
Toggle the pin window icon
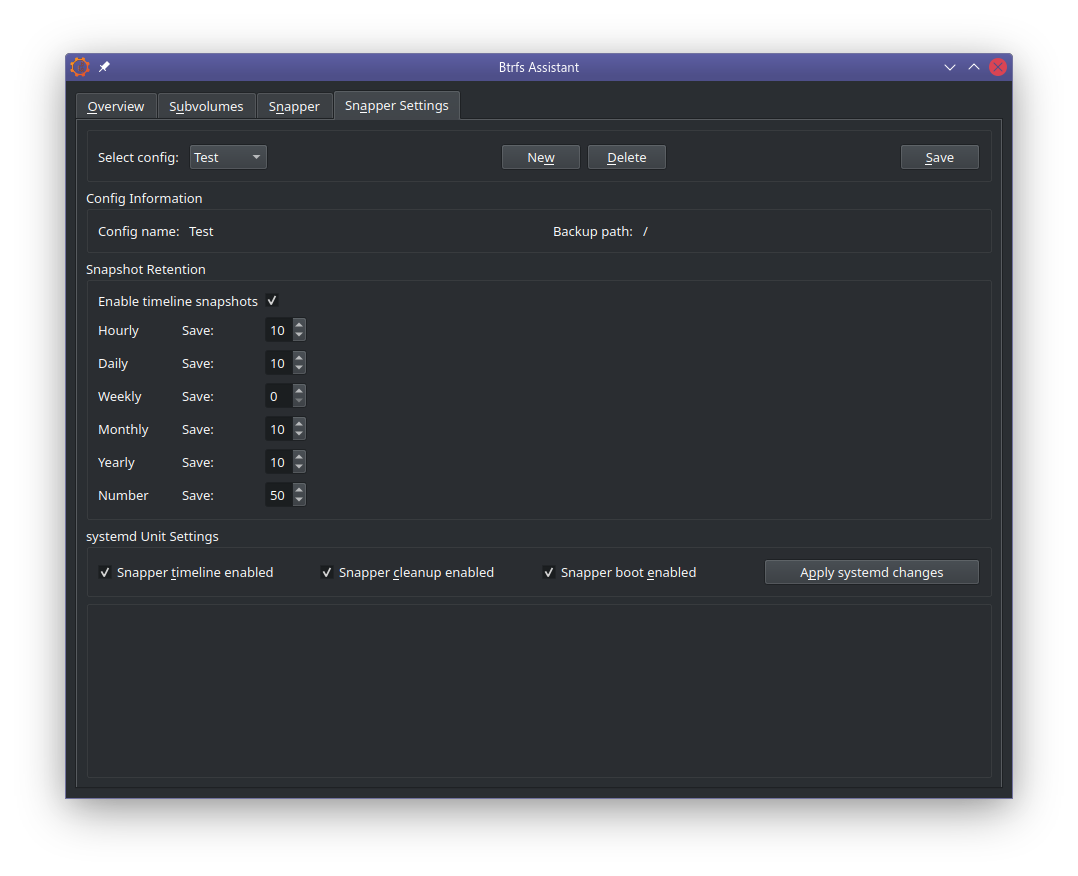click(x=104, y=67)
